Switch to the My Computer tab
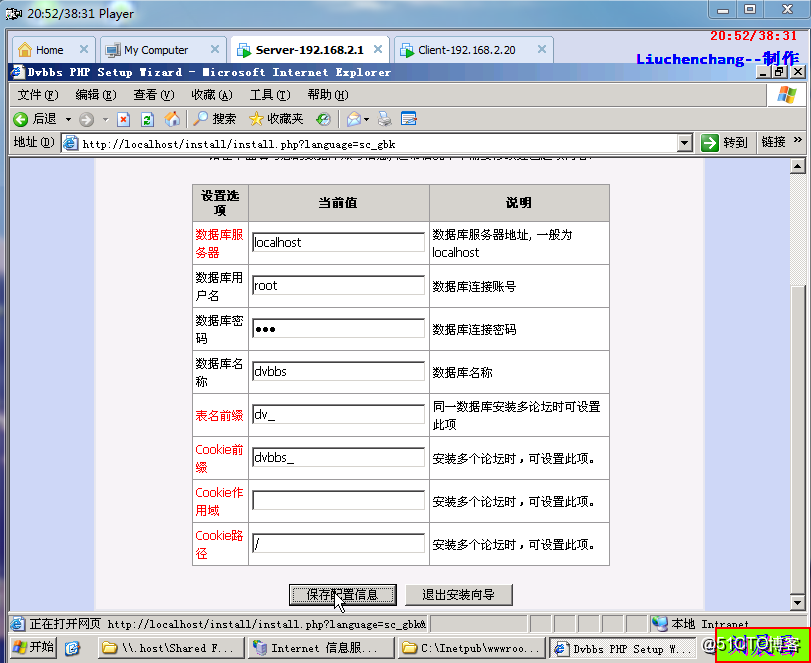Screen dimensions: 811x663 tap(163, 50)
